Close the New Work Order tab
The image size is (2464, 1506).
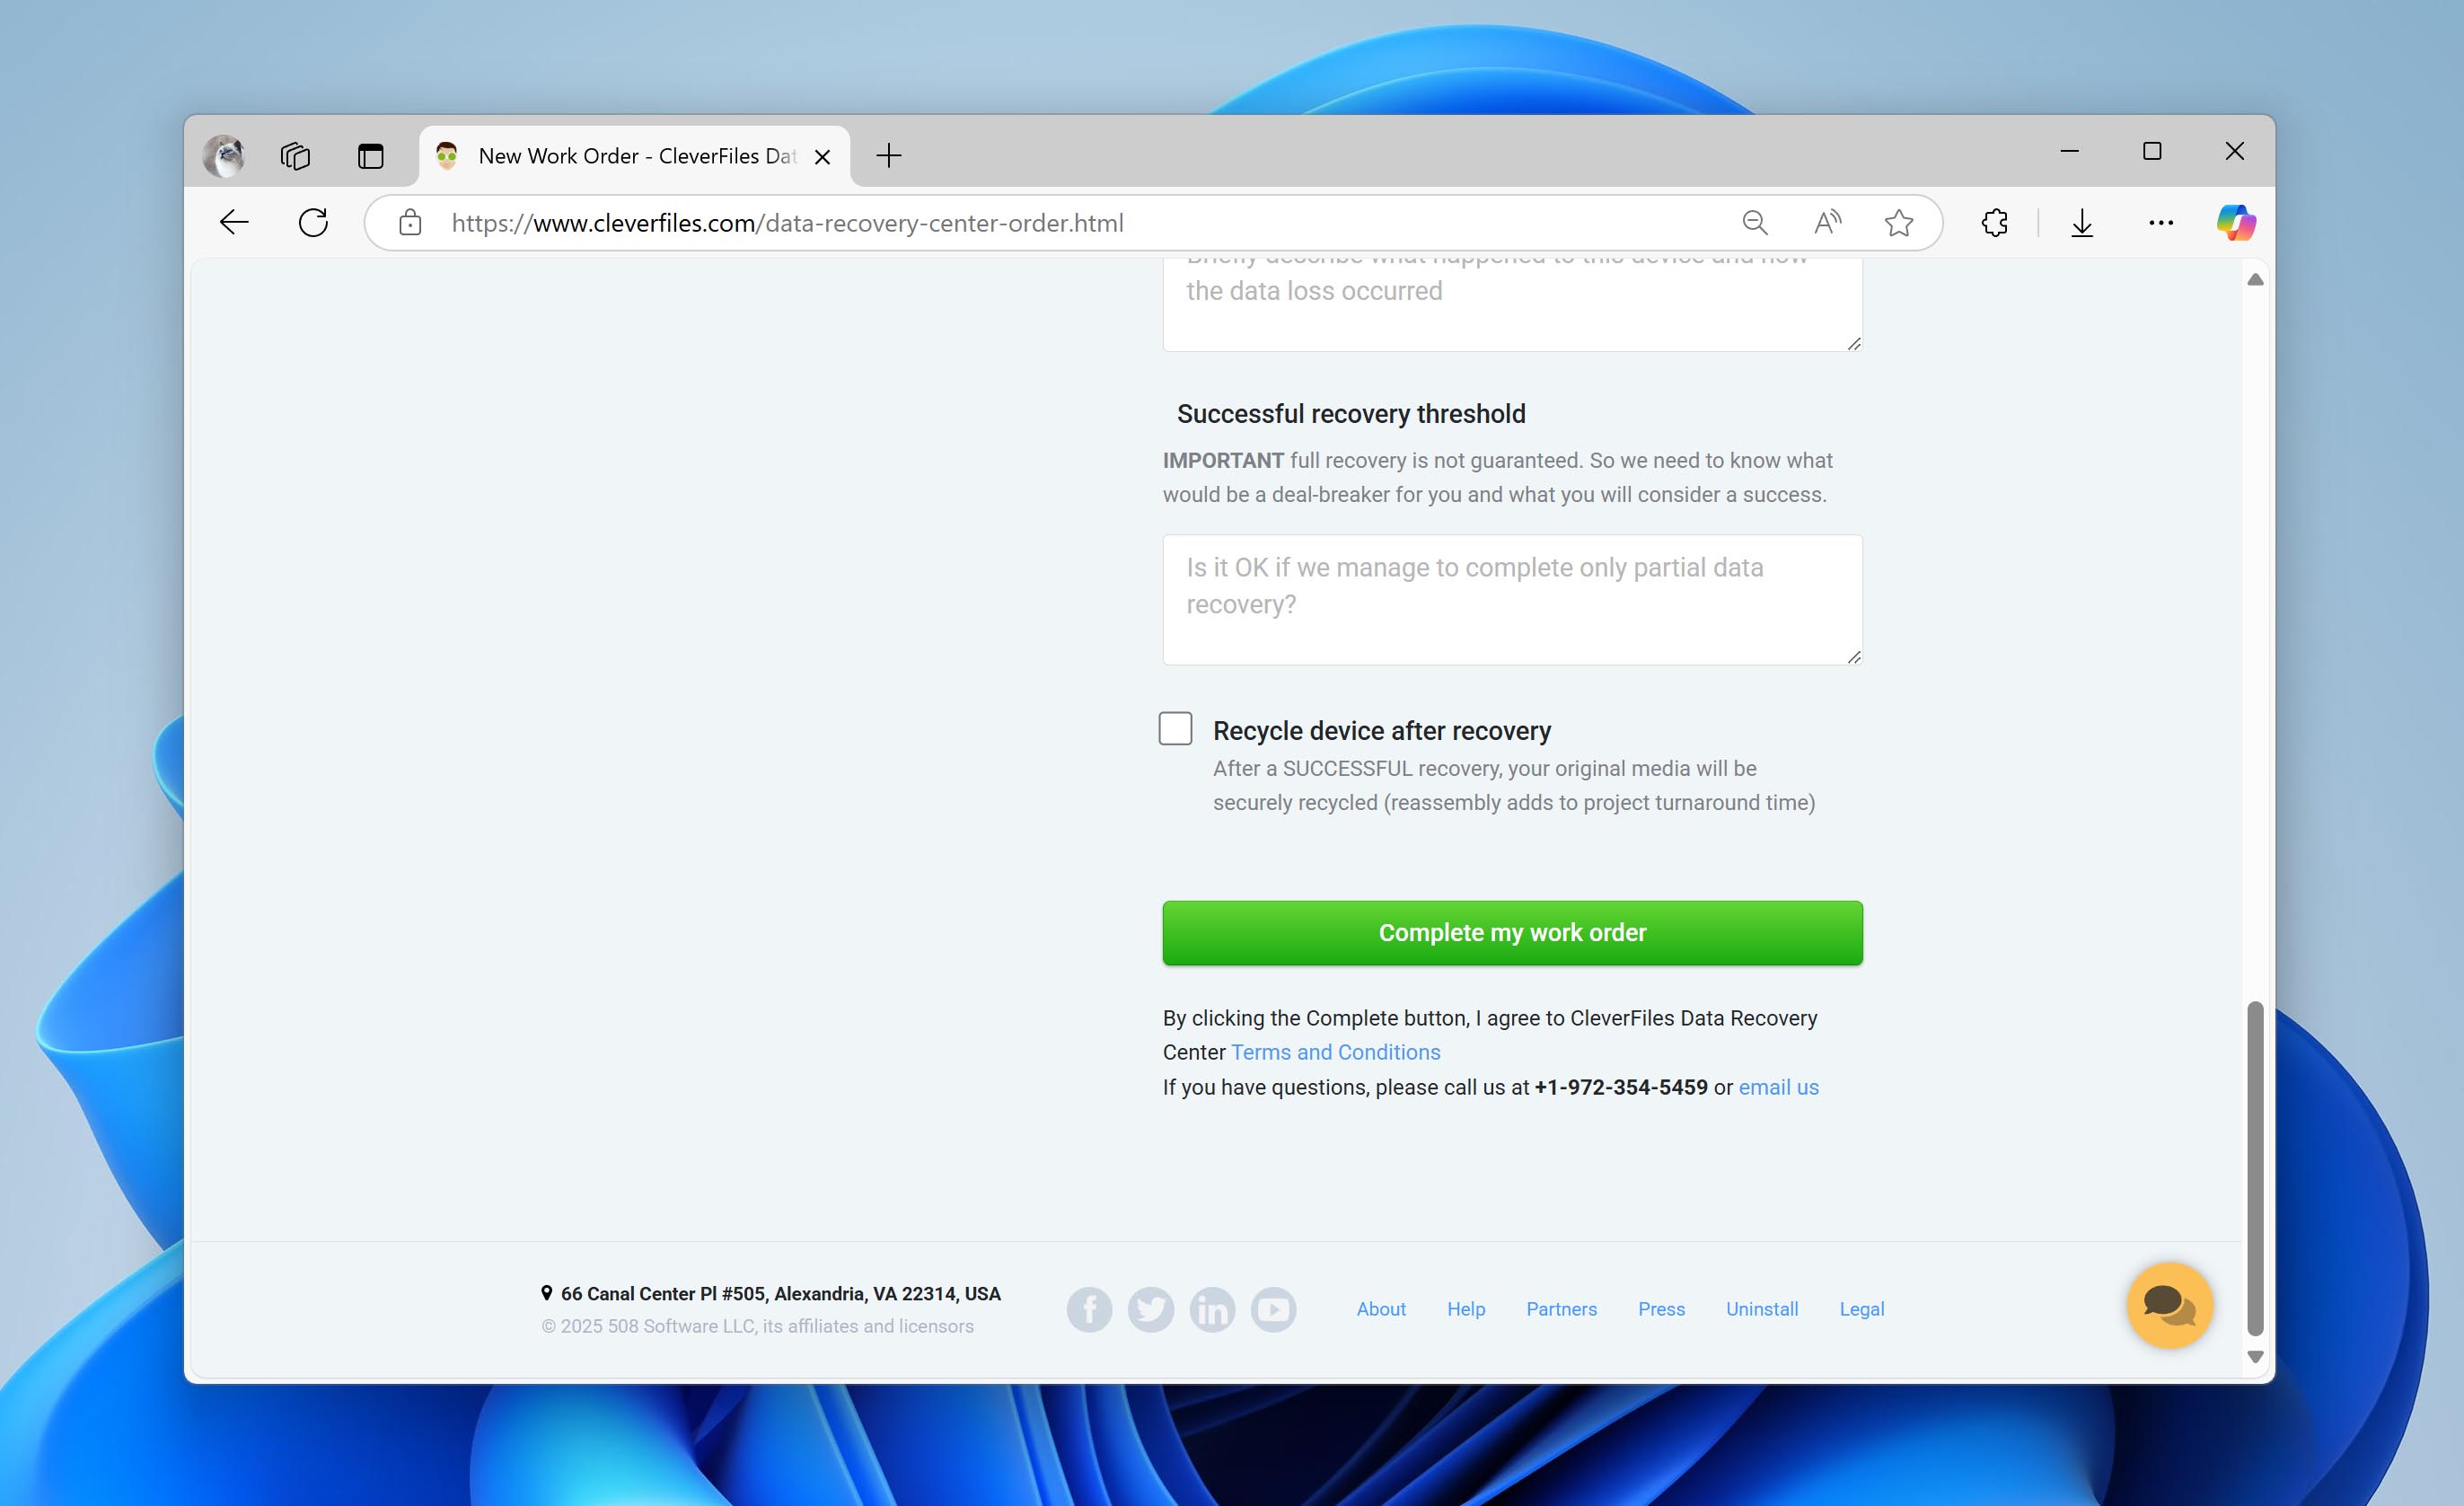(x=822, y=157)
